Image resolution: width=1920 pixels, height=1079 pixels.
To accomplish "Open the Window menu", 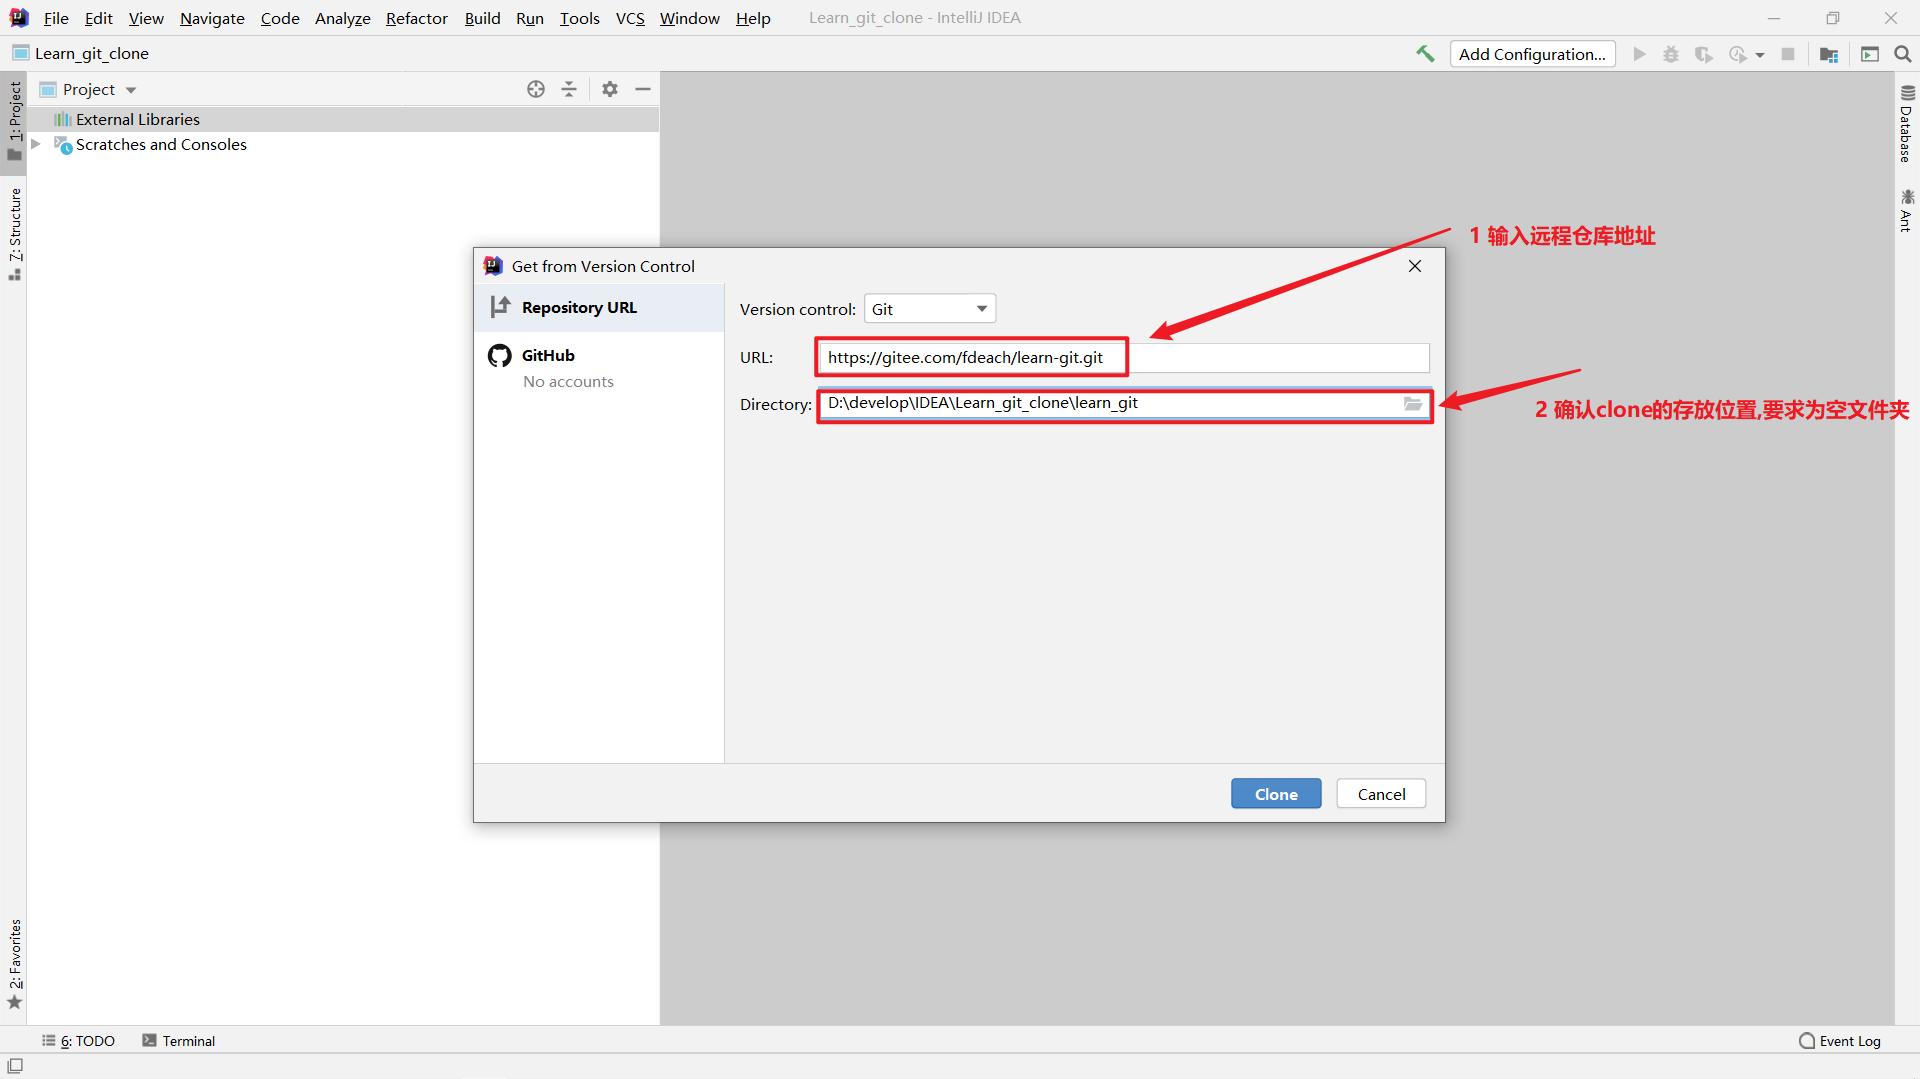I will (x=689, y=18).
